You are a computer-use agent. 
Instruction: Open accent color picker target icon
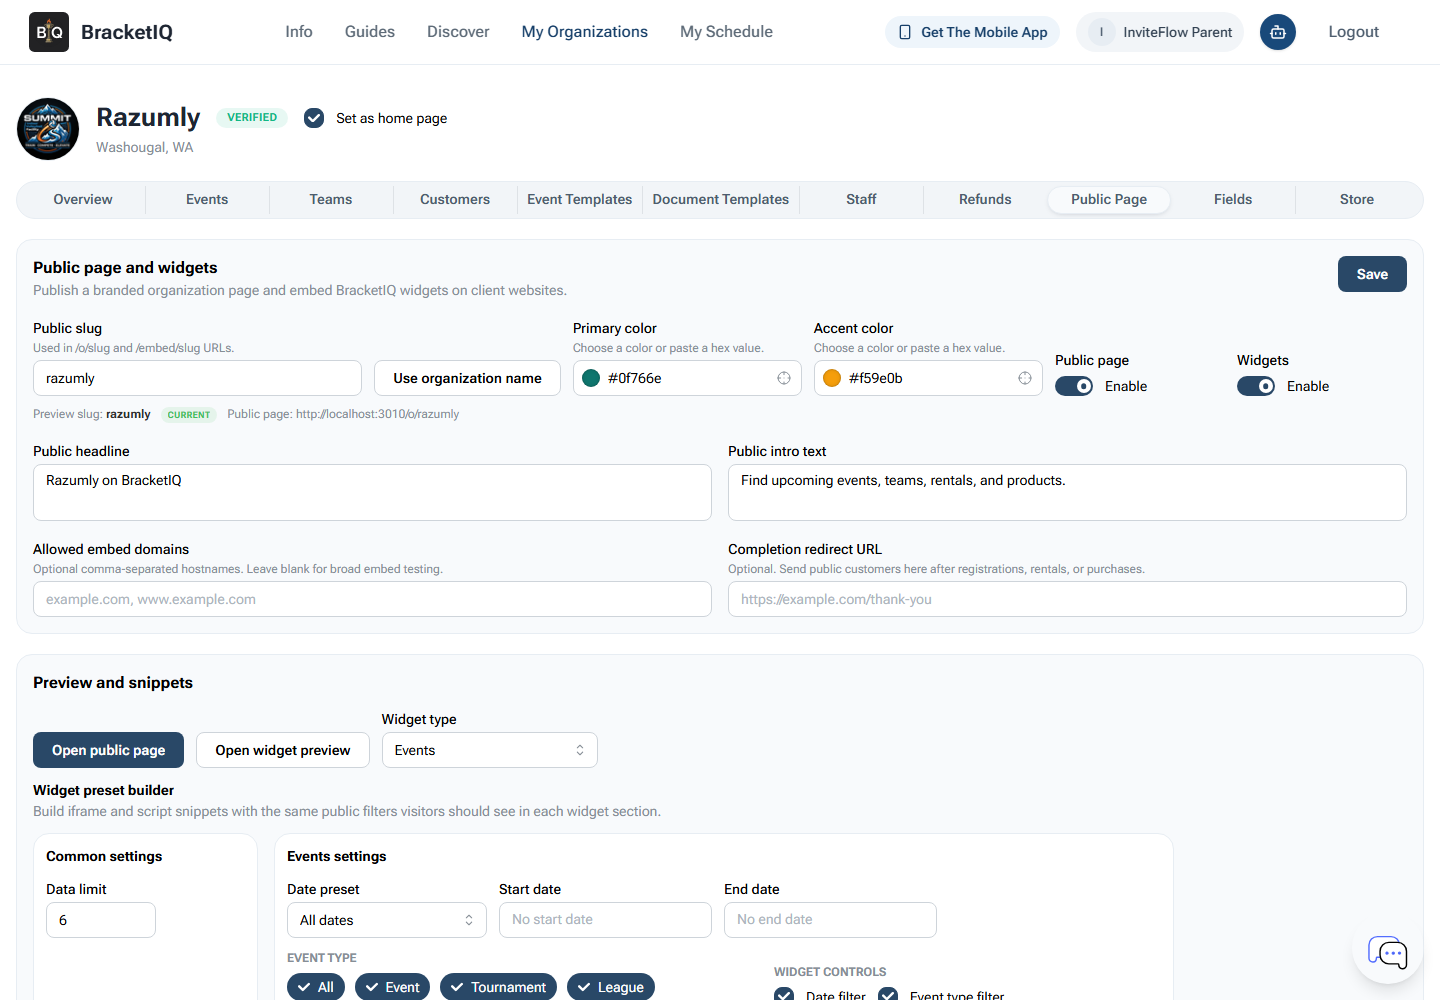(1025, 378)
